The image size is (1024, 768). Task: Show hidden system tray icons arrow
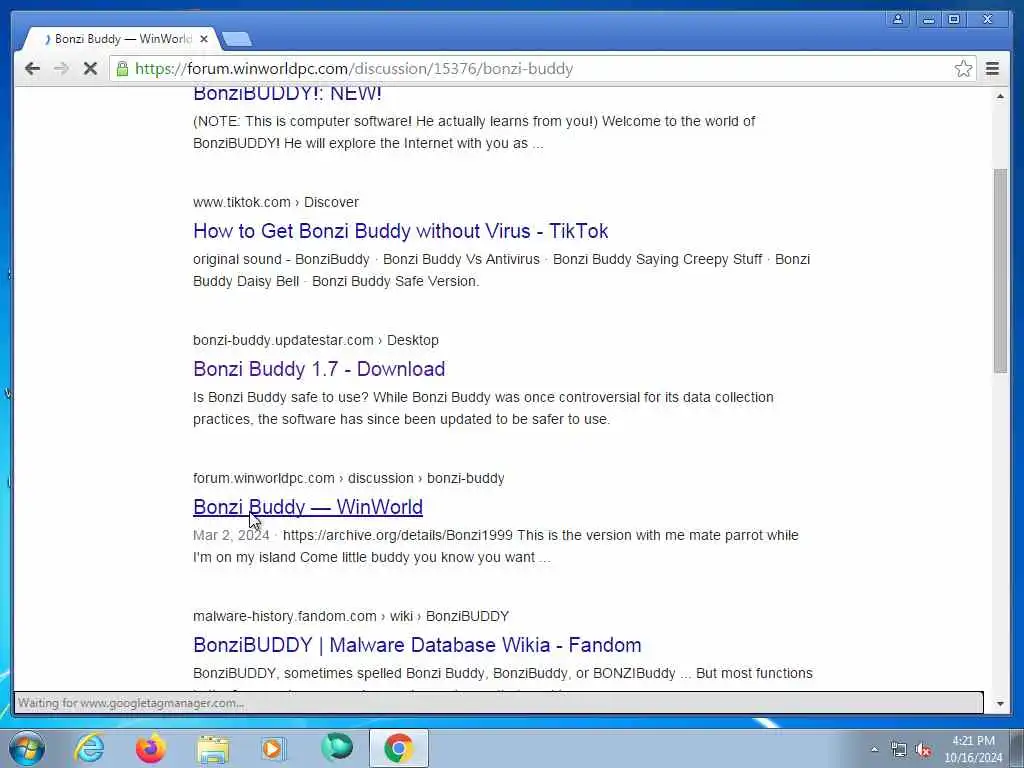click(x=874, y=749)
